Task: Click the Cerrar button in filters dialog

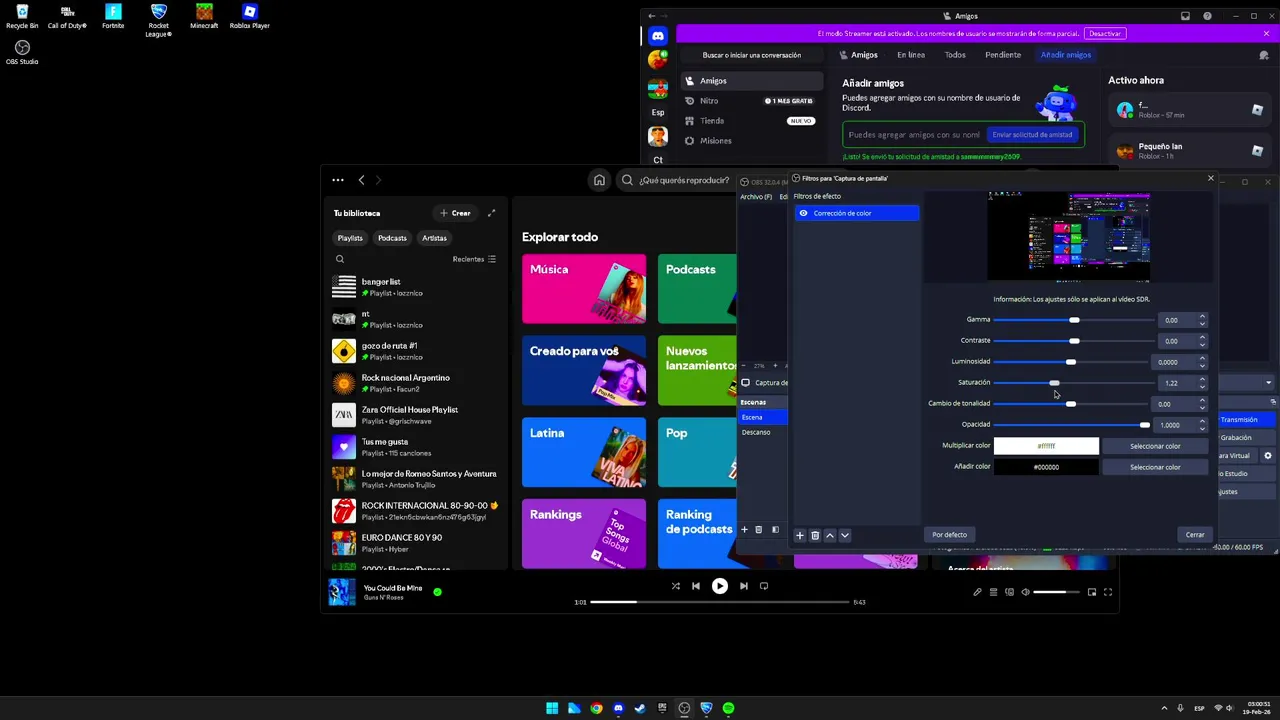Action: pos(1195,535)
